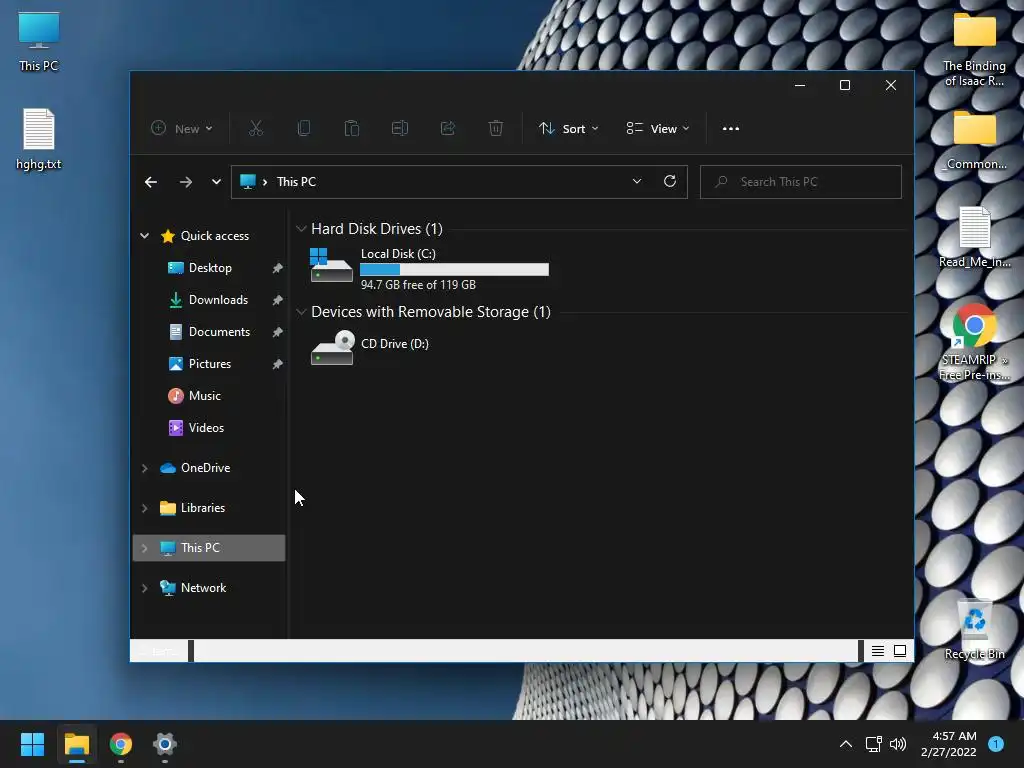1024x768 pixels.
Task: Go forward with the right arrow
Action: click(x=185, y=182)
